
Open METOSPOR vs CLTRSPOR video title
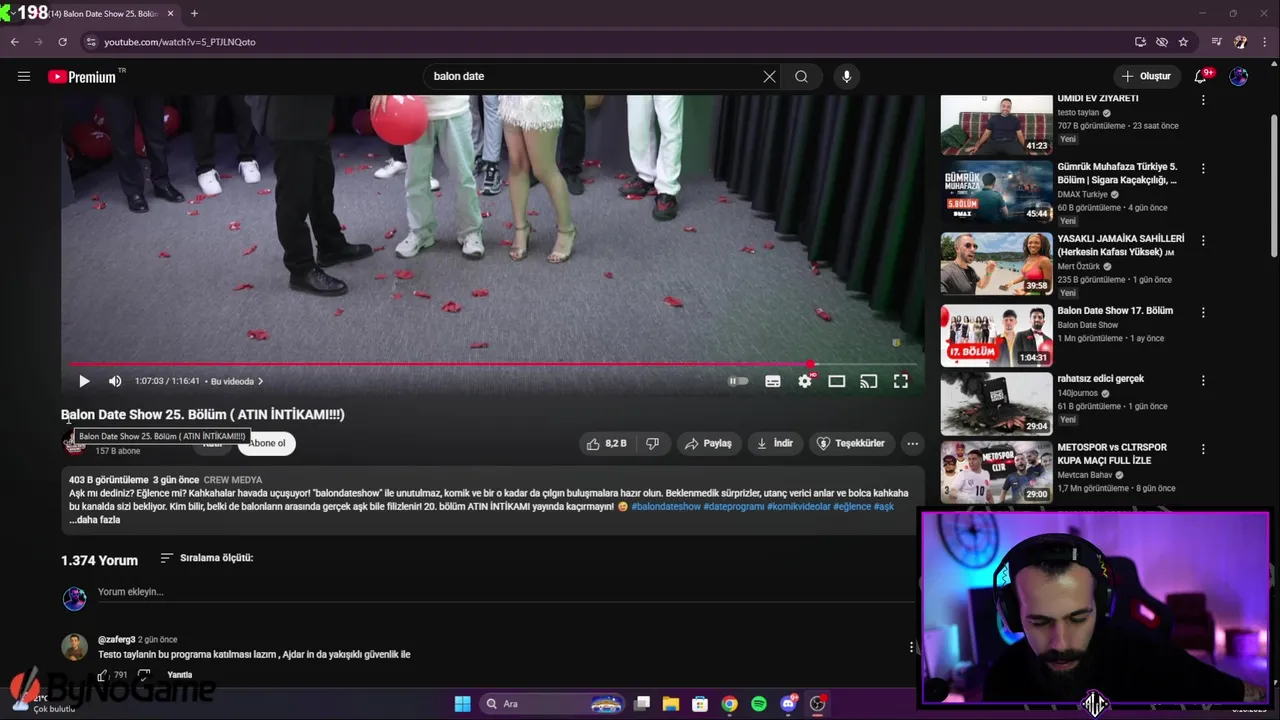click(x=1112, y=454)
